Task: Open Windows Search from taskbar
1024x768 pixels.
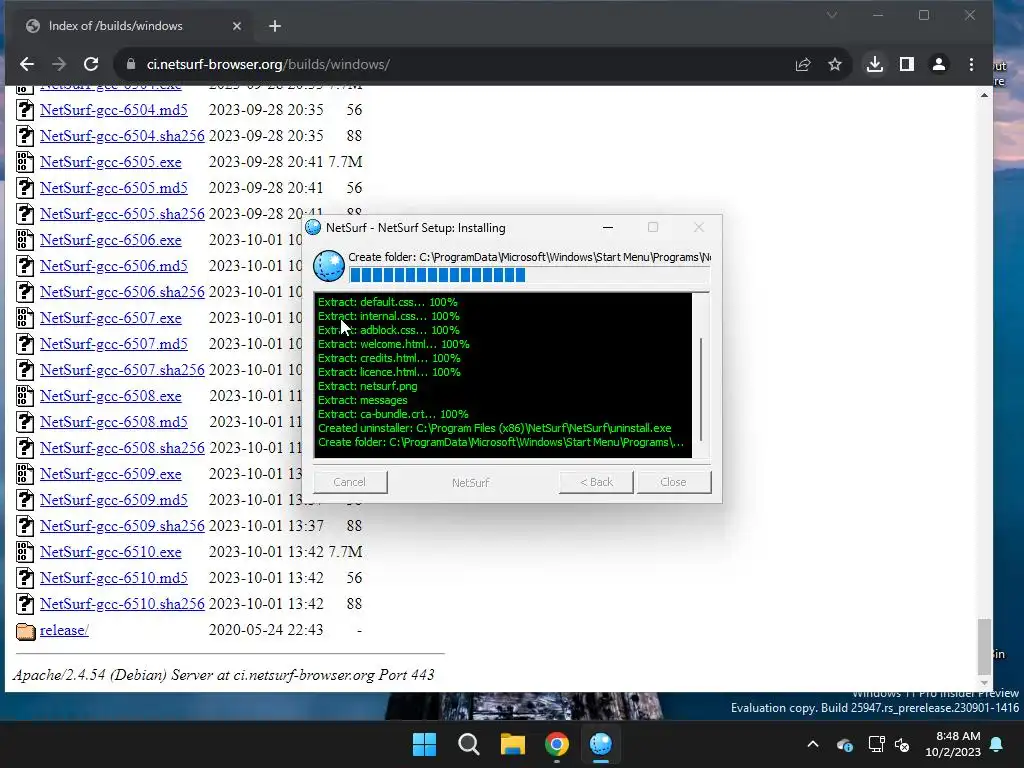Action: tap(469, 744)
